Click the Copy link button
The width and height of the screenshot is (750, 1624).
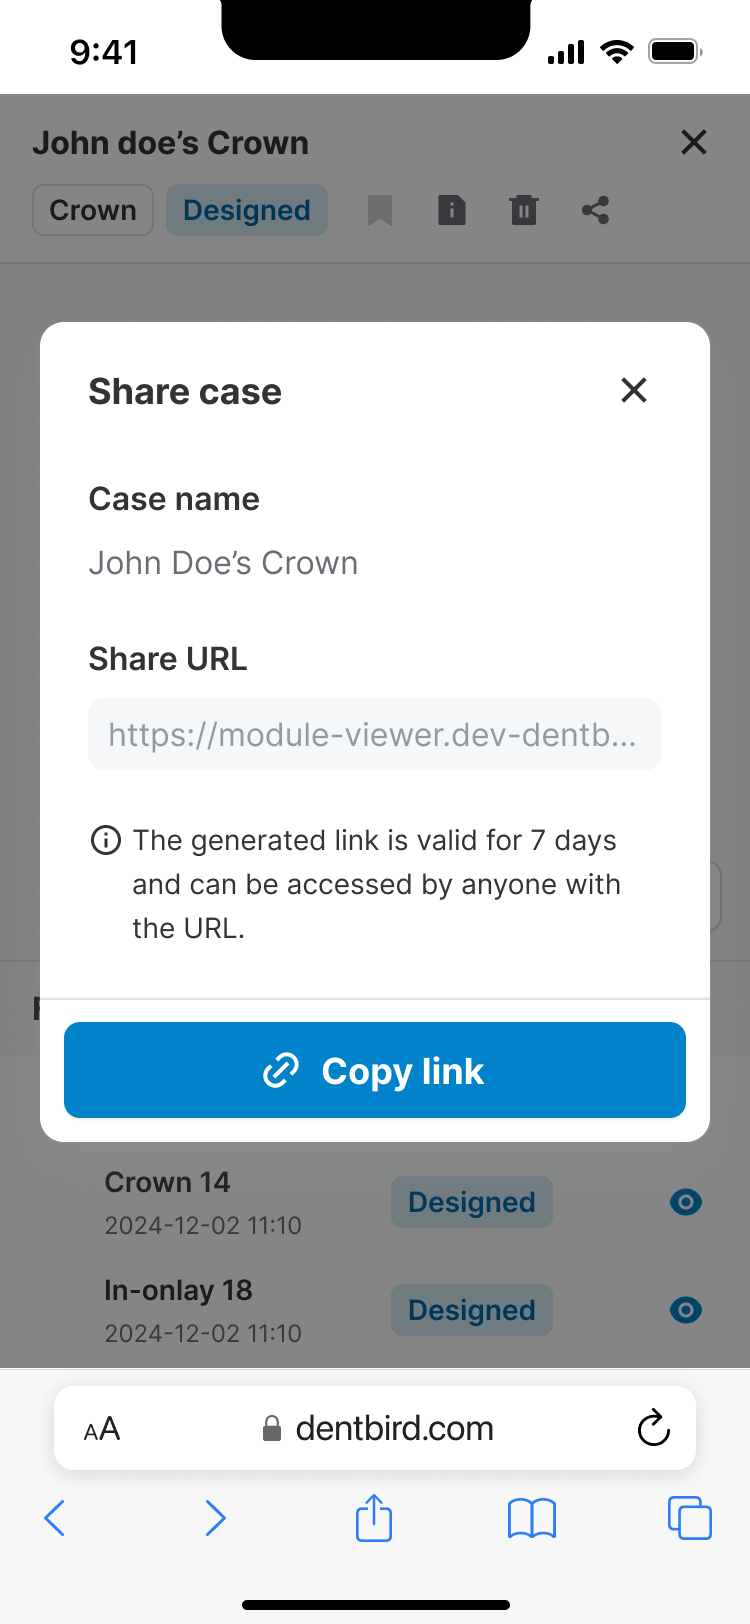pyautogui.click(x=375, y=1070)
